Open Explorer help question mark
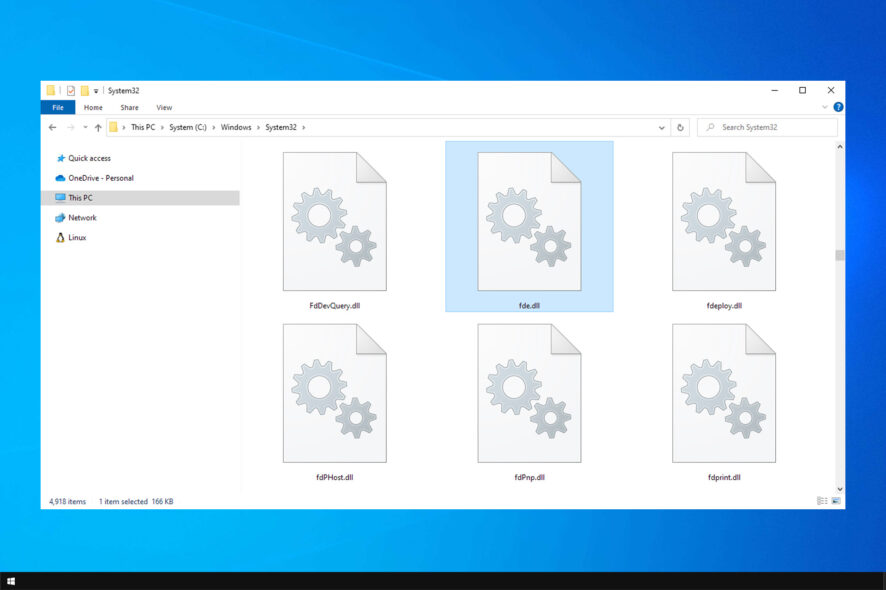Screen dimensions: 886x590 point(838,107)
